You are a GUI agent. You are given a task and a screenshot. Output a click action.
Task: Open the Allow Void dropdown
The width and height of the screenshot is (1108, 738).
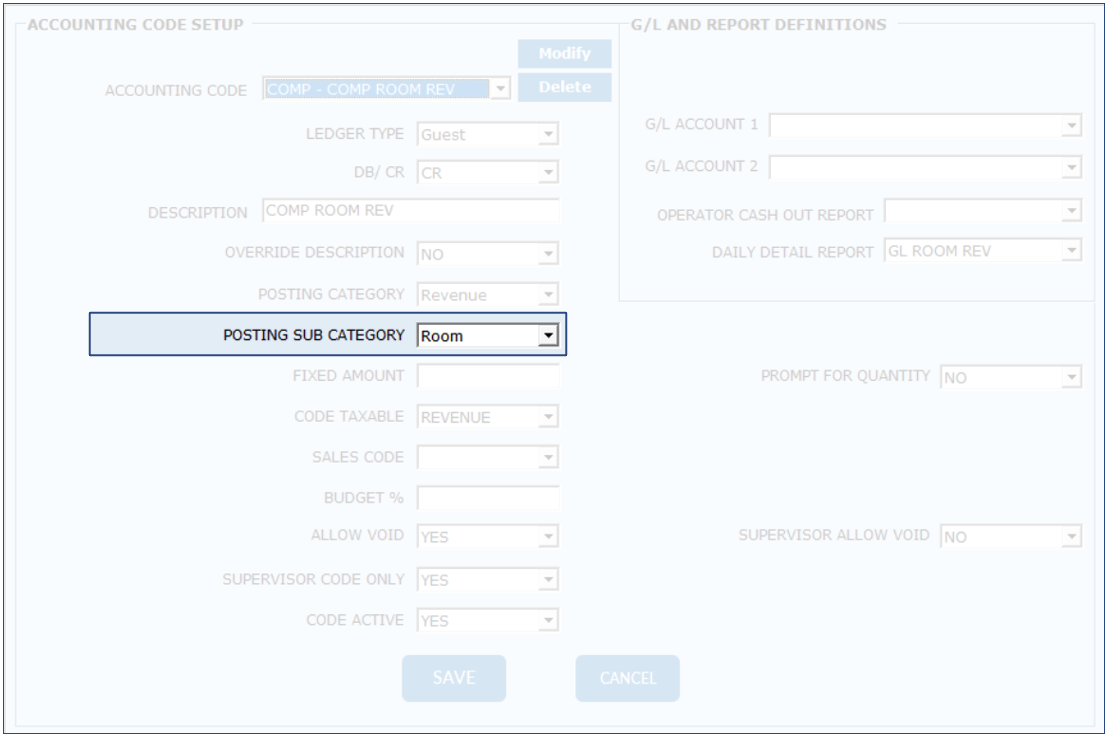pyautogui.click(x=547, y=537)
